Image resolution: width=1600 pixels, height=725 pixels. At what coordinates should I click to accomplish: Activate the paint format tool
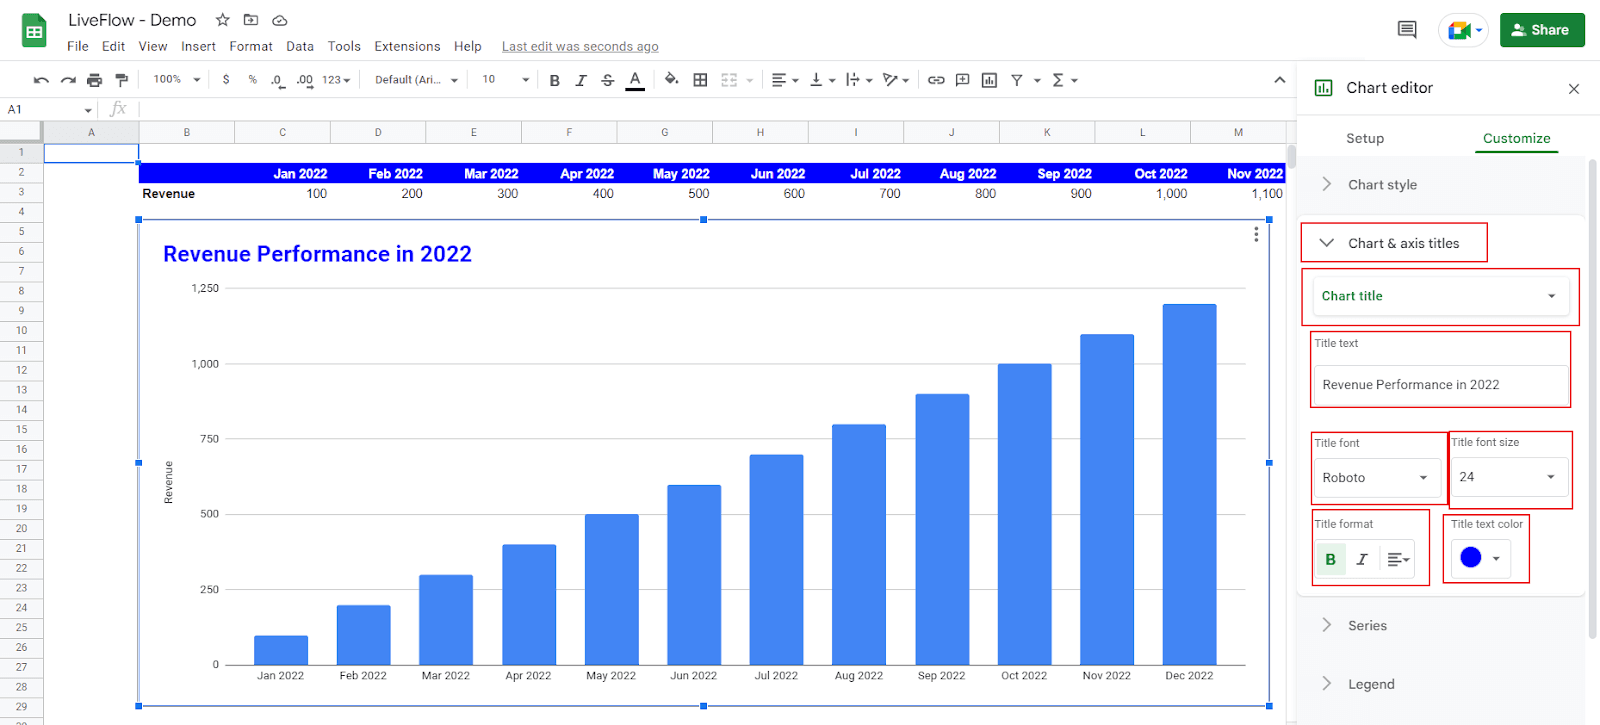pyautogui.click(x=121, y=80)
